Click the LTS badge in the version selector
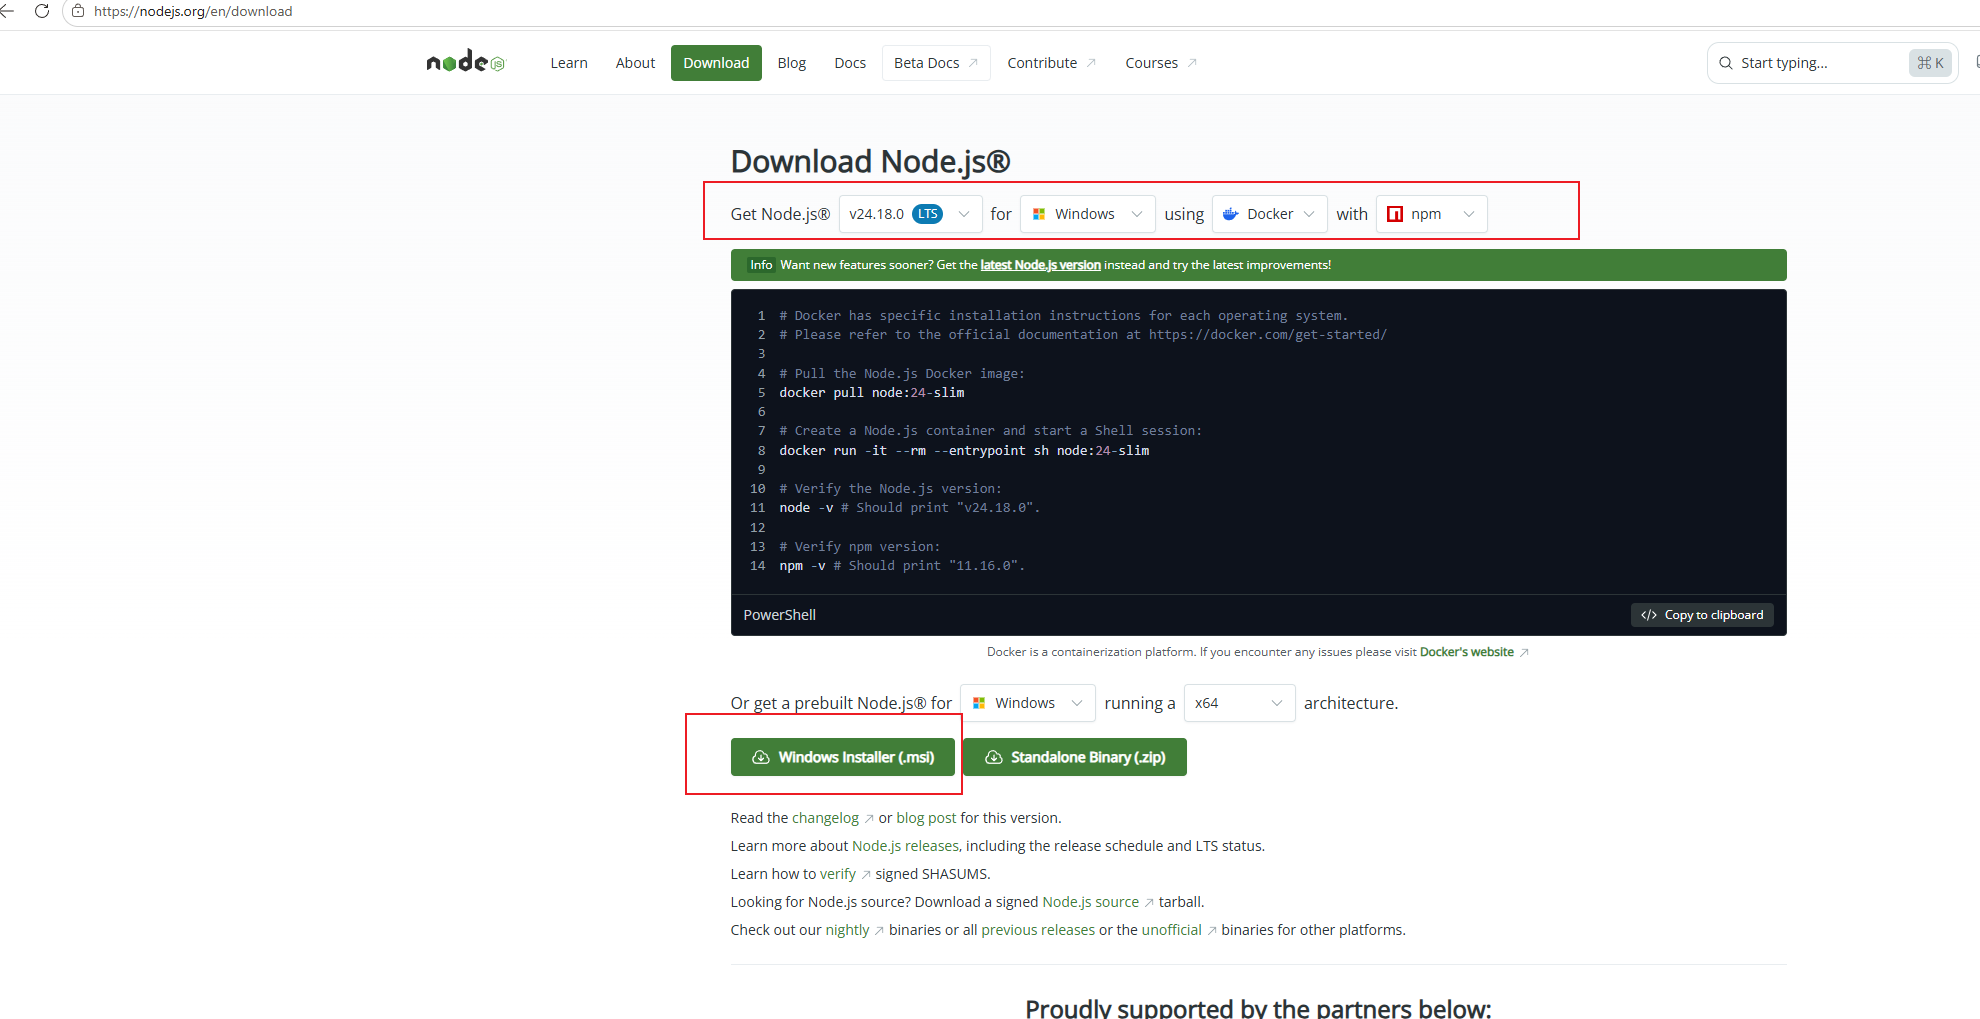Viewport: 1980px width, 1019px height. 928,214
